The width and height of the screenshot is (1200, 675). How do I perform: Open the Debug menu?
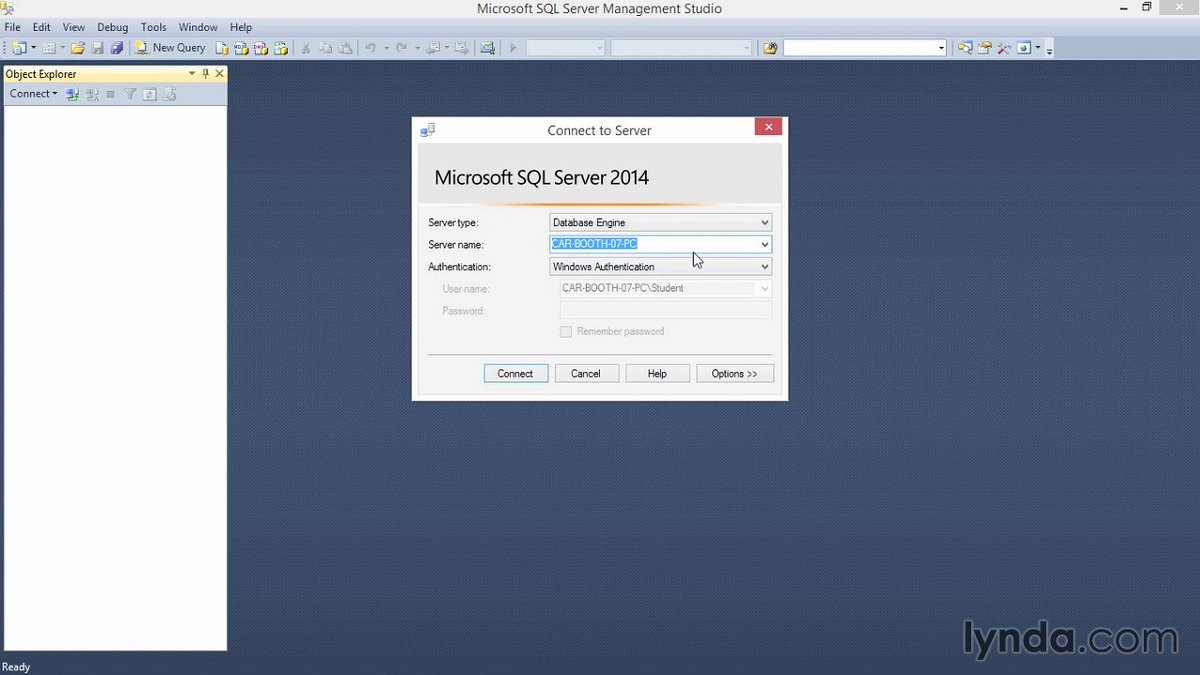point(112,27)
